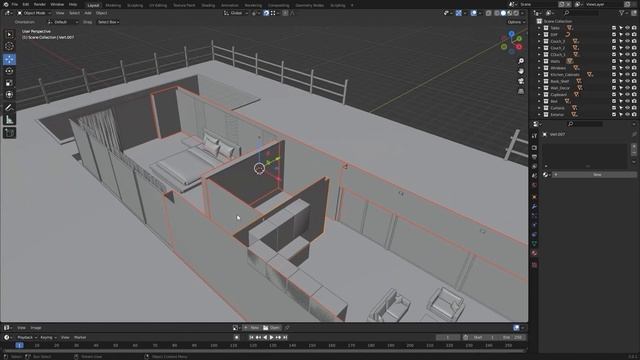Expand the Kitchen_Cabinets collection
640x360 pixels.
[x=539, y=75]
